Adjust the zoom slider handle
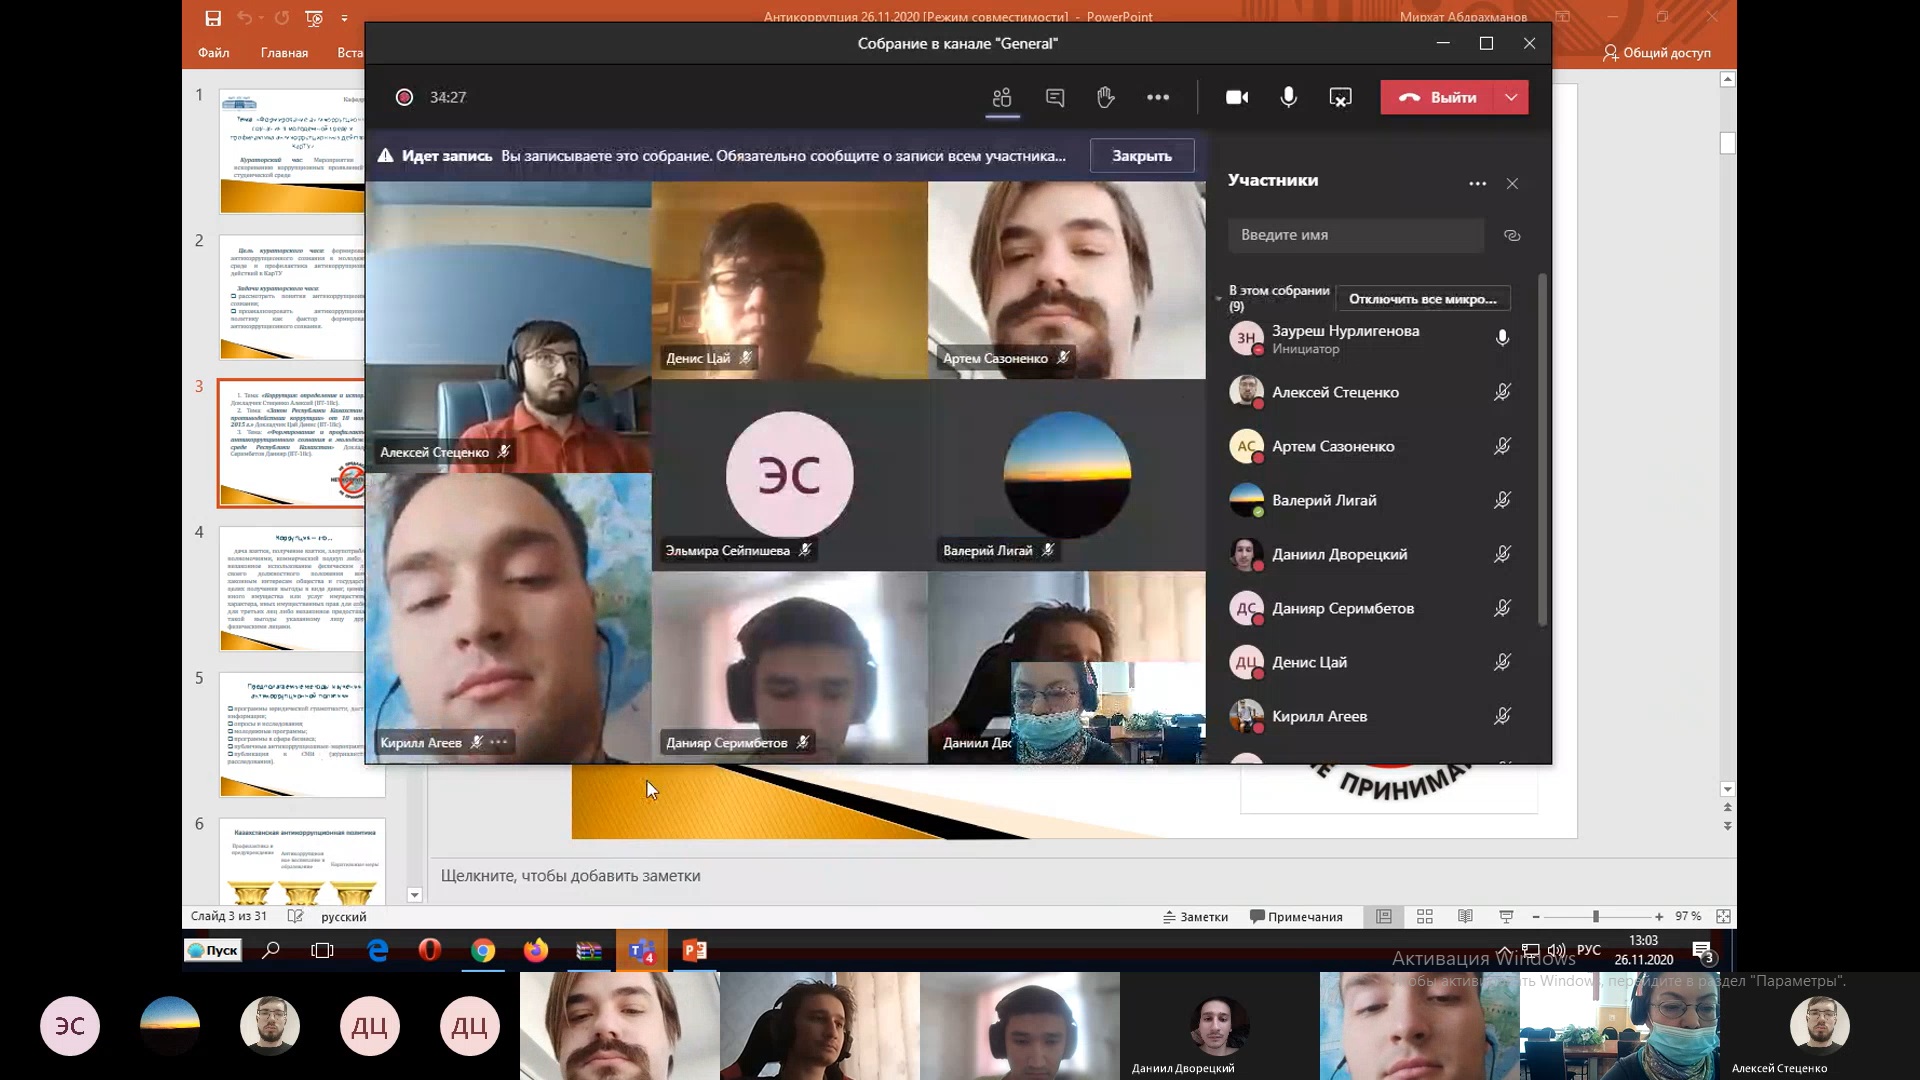Image resolution: width=1920 pixels, height=1080 pixels. [x=1596, y=917]
